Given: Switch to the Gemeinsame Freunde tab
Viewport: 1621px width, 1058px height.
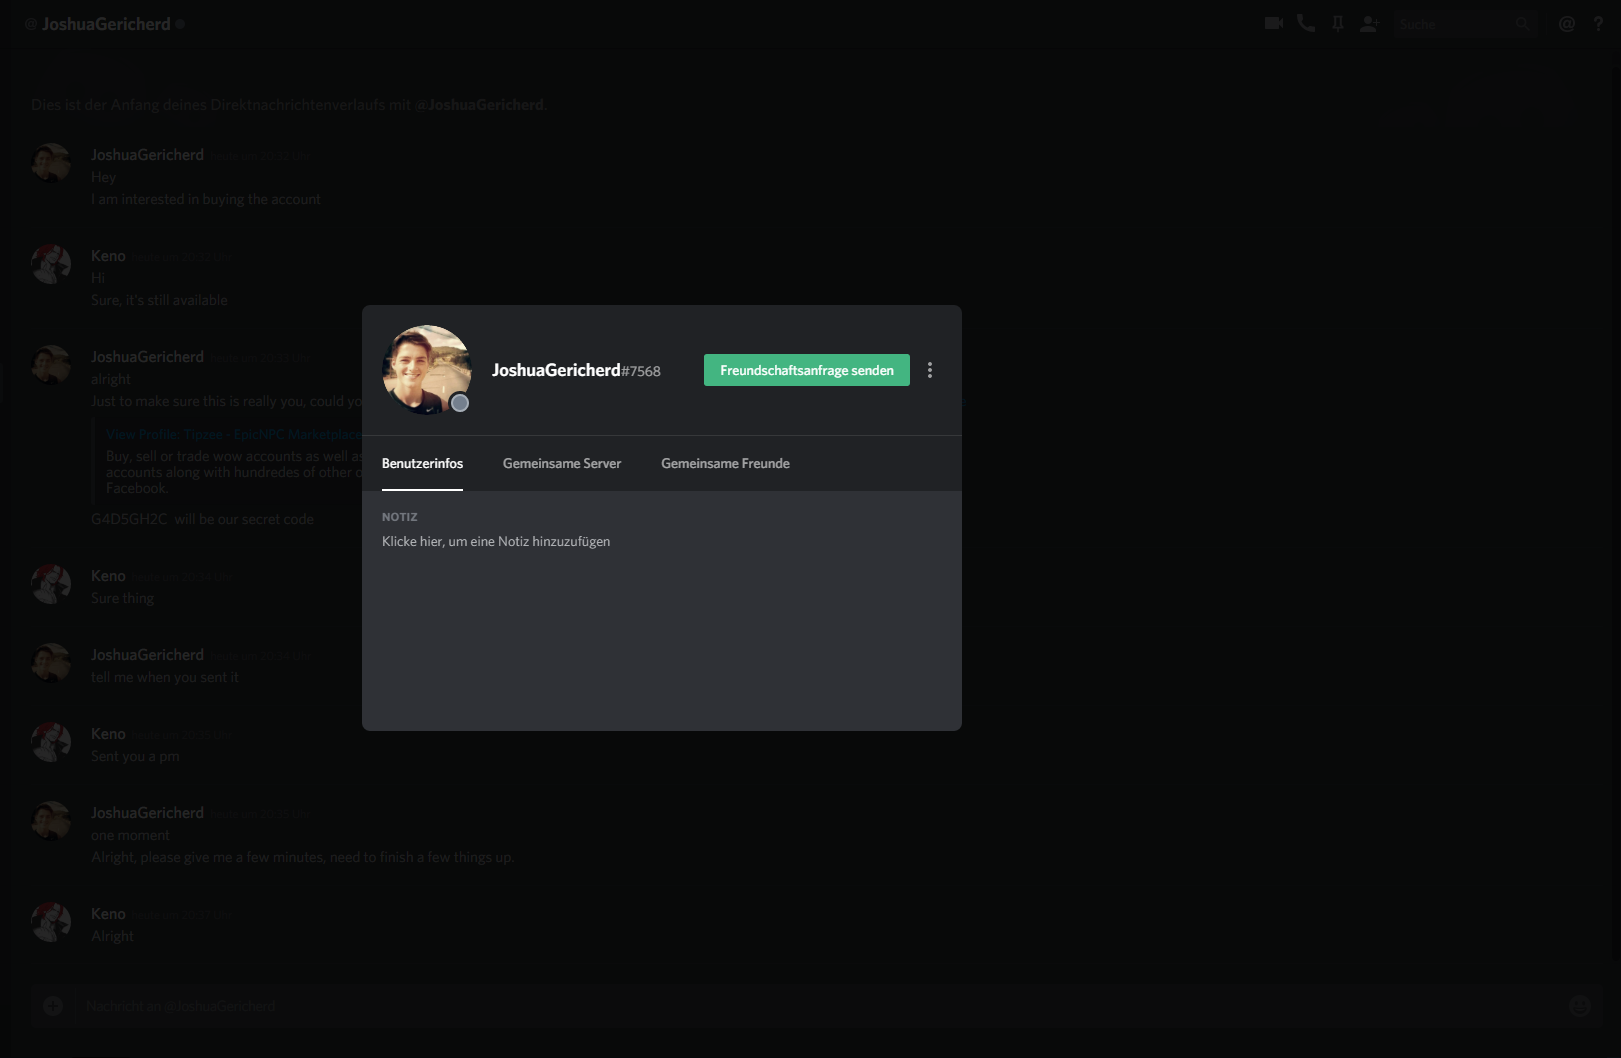Looking at the screenshot, I should (x=725, y=463).
